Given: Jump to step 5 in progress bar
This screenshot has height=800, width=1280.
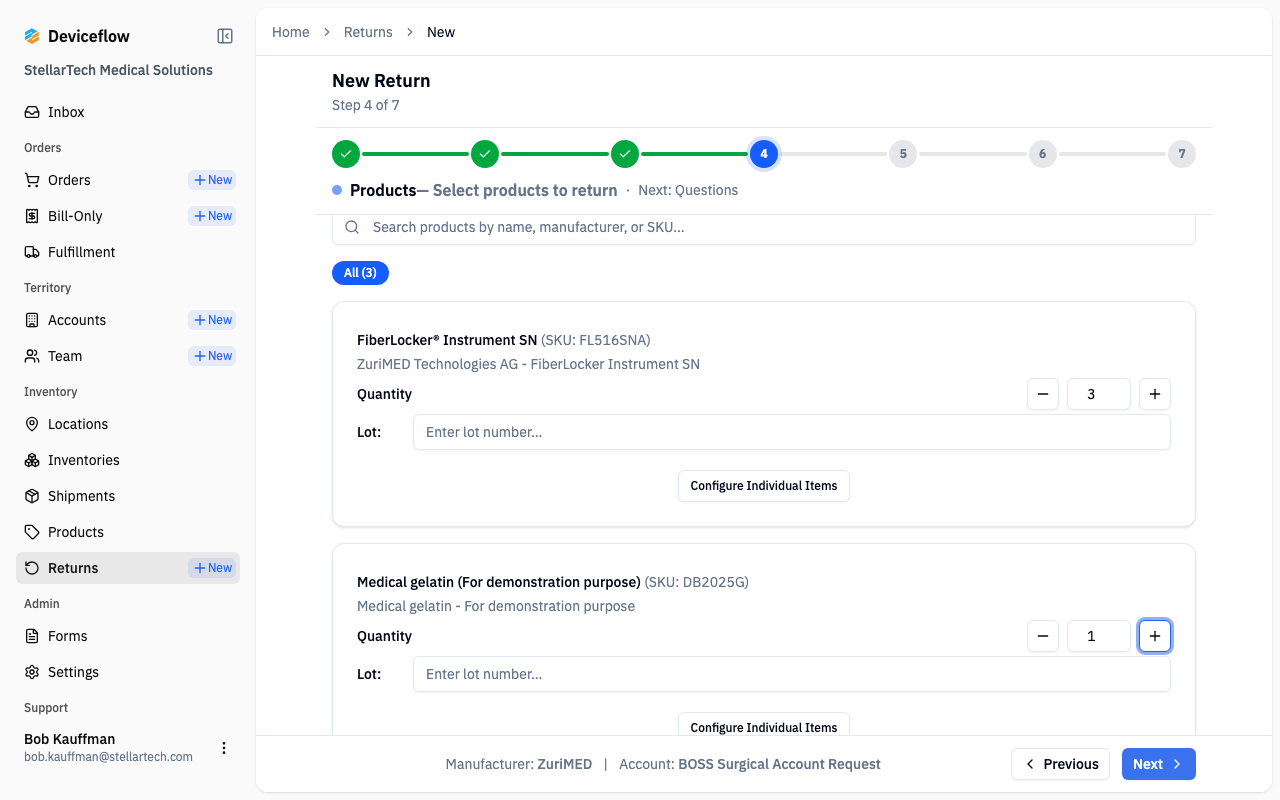Looking at the screenshot, I should pyautogui.click(x=903, y=154).
